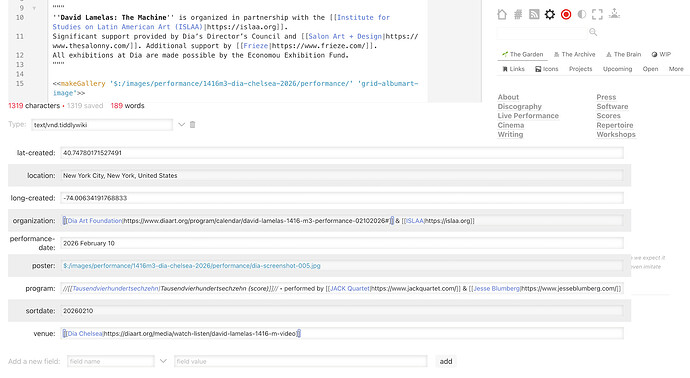Delete the type field with trash icon
The image size is (690, 378).
tap(192, 125)
